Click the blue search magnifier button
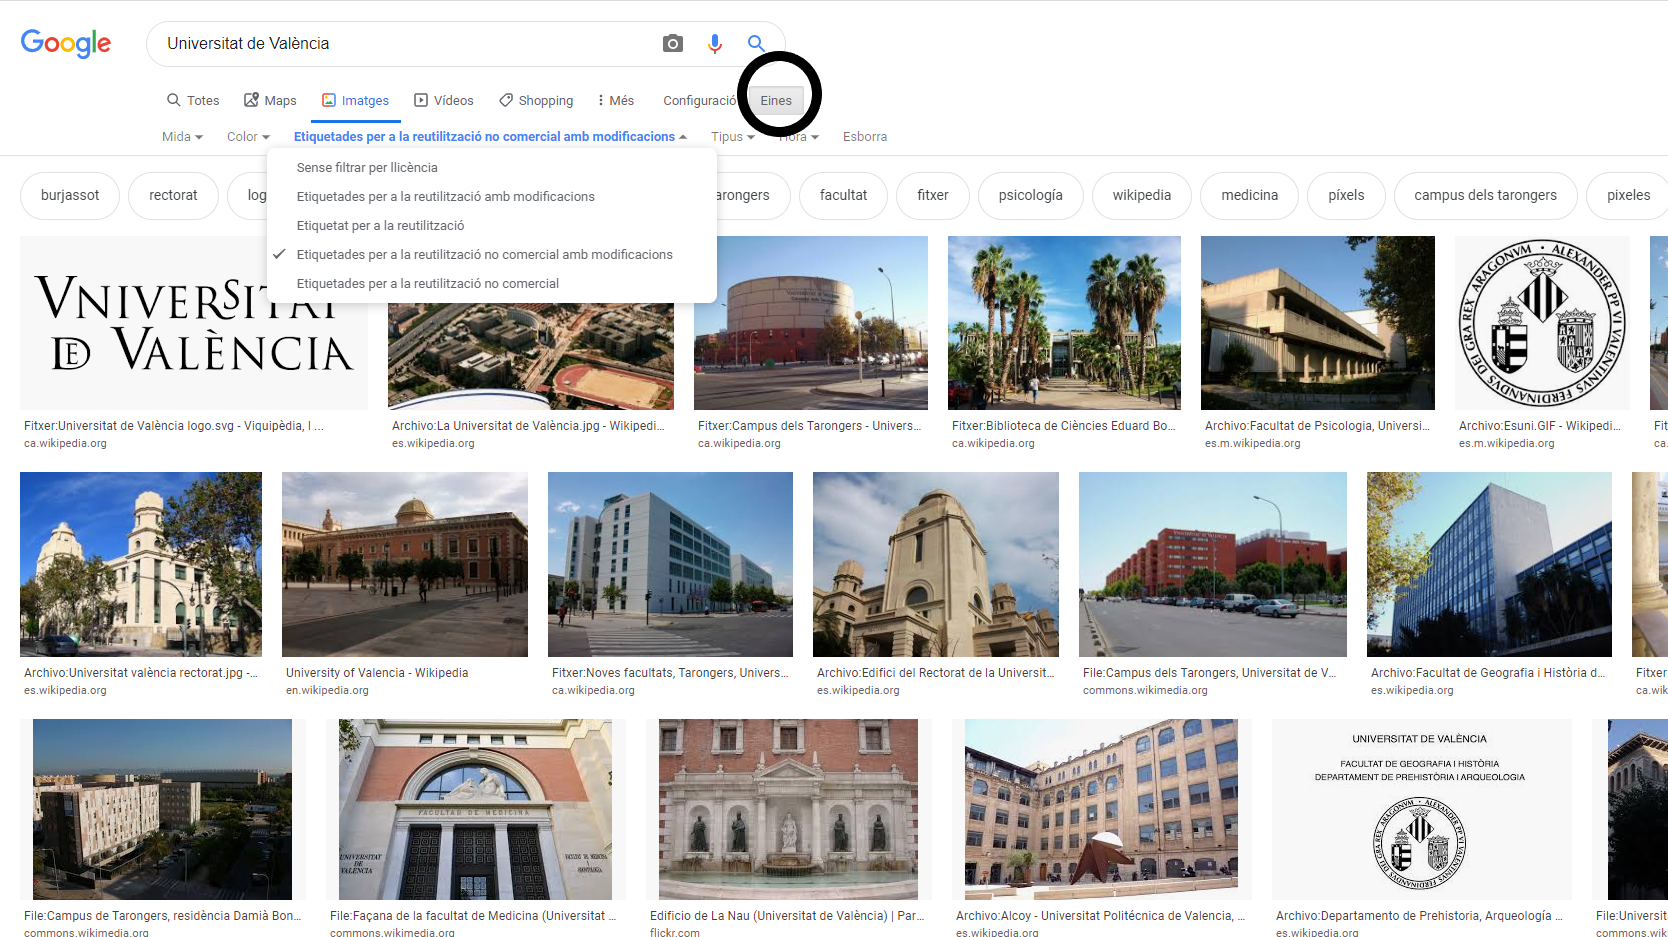 coord(756,43)
